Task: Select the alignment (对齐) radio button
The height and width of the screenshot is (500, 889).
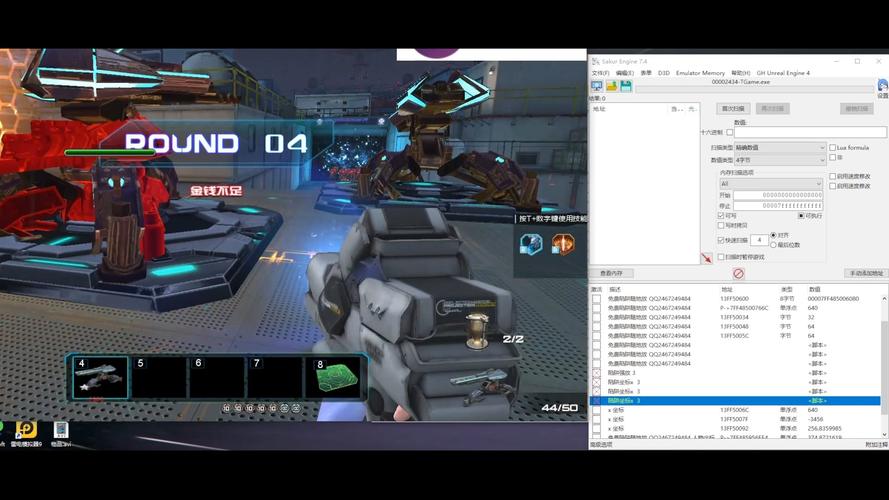Action: pyautogui.click(x=773, y=235)
